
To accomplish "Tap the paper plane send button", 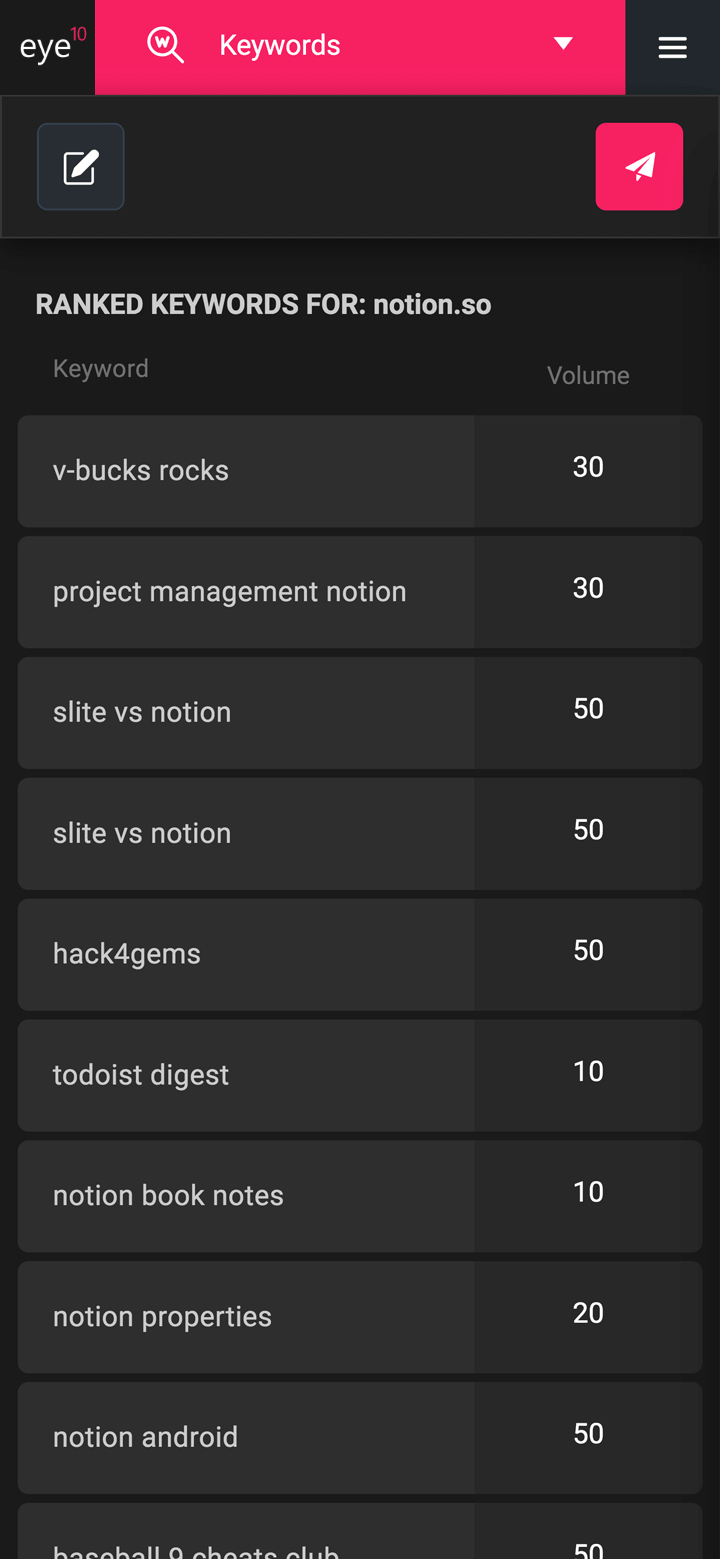I will pos(639,167).
